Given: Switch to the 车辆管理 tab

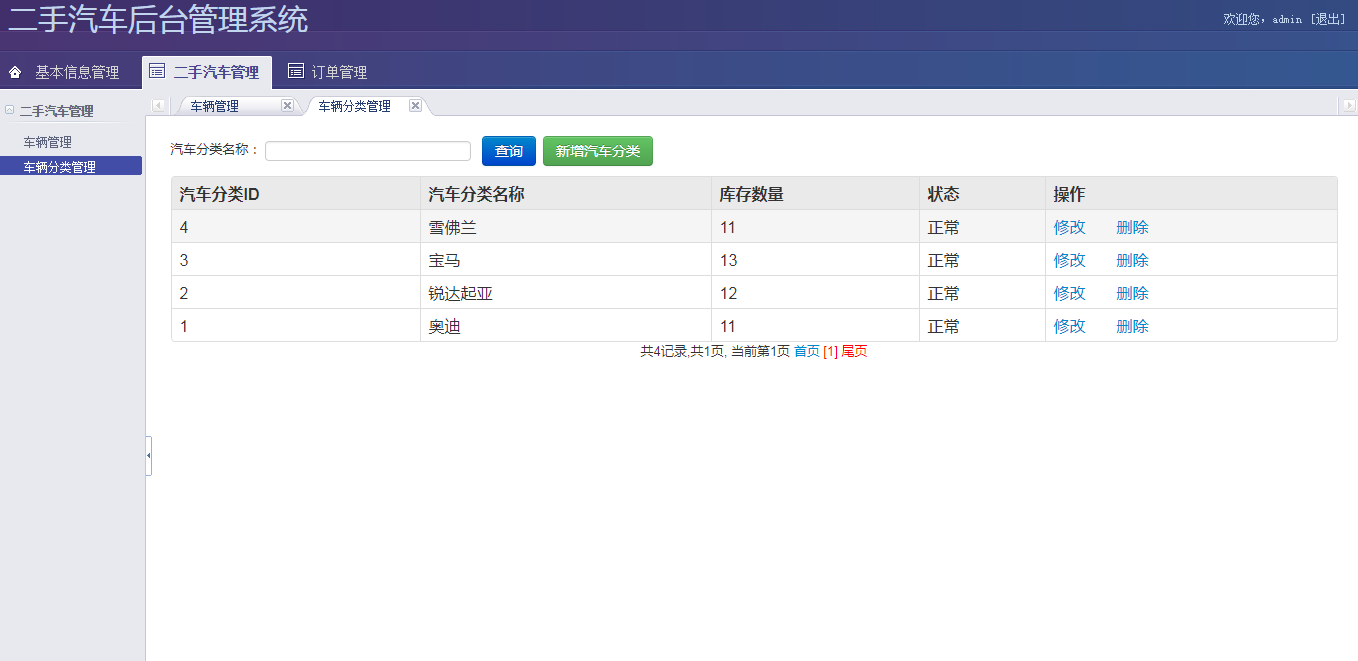Looking at the screenshot, I should (214, 106).
